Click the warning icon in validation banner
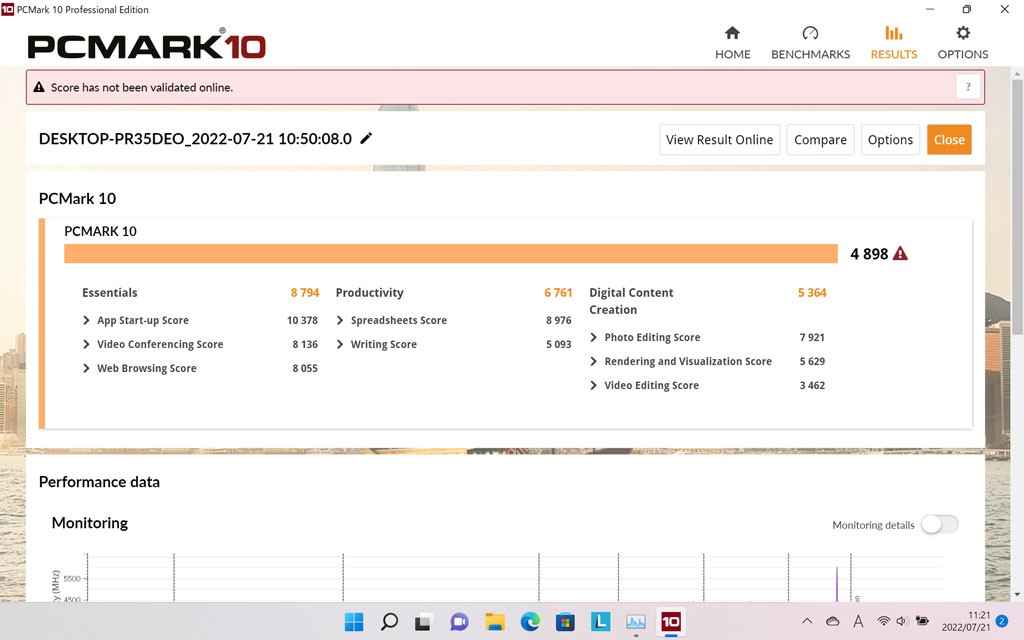The image size is (1024, 640). point(39,87)
